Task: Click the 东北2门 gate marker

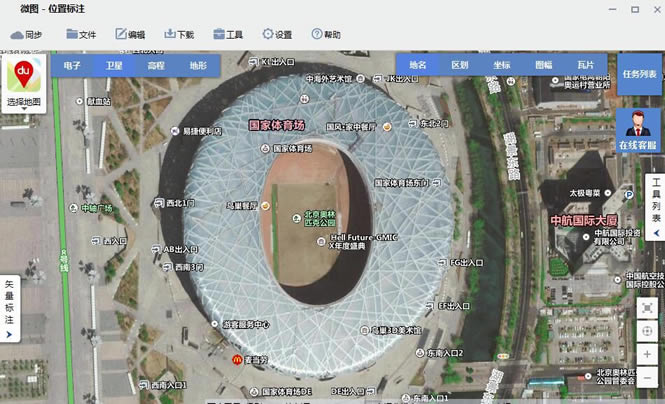Action: point(412,124)
